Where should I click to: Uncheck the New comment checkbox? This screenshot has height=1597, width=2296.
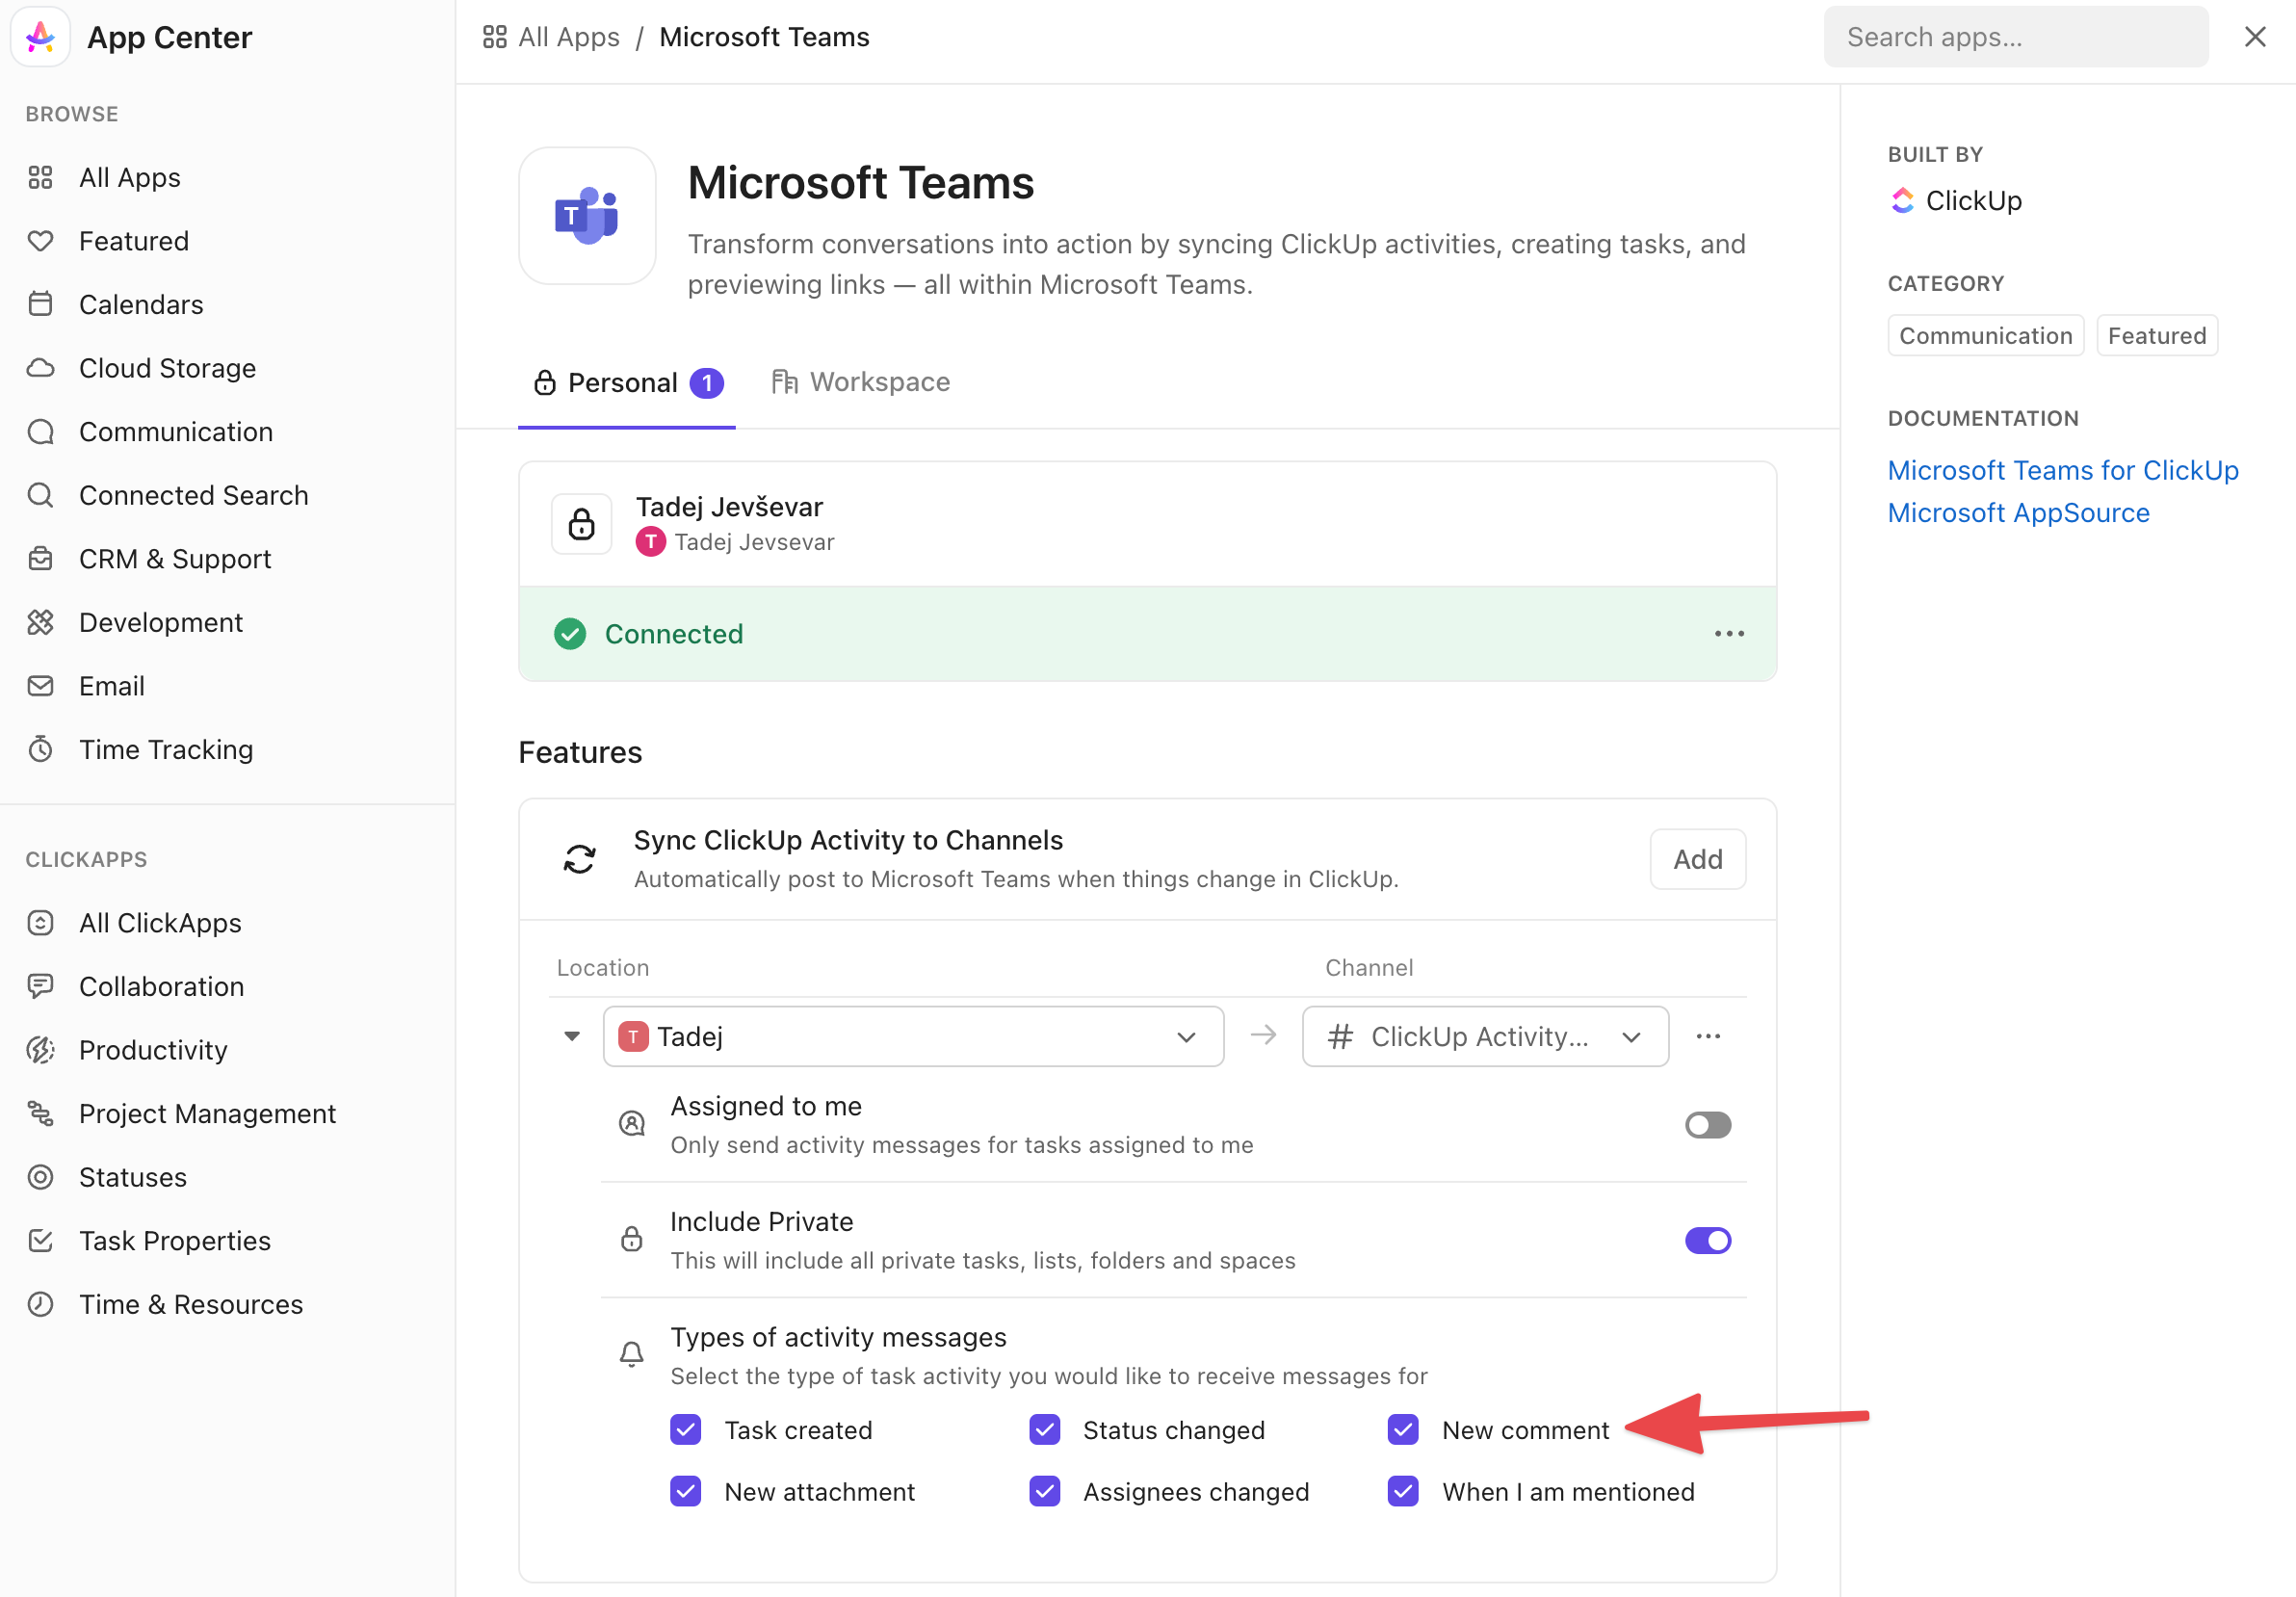[x=1402, y=1430]
